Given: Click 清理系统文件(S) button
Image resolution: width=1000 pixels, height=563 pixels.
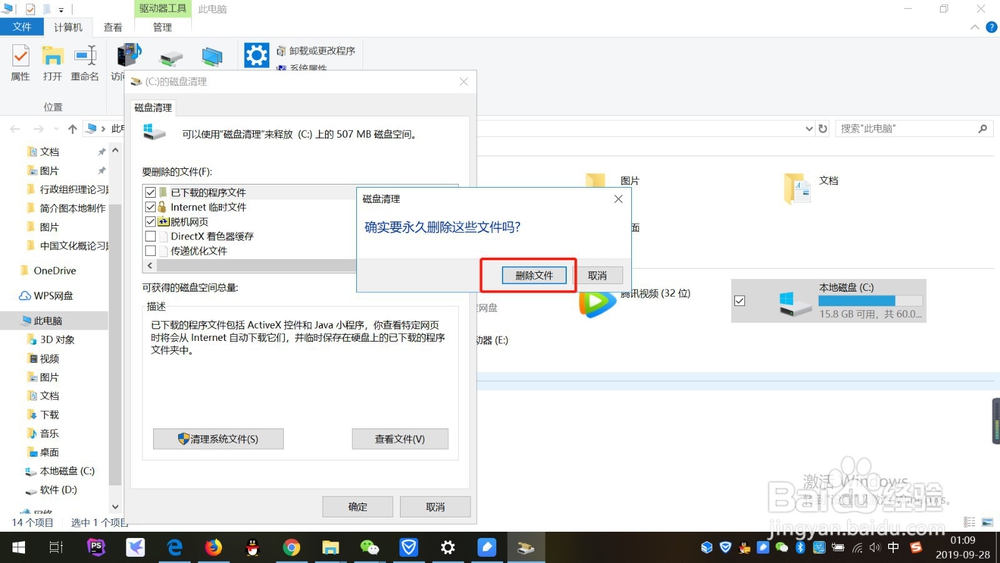Looking at the screenshot, I should pyautogui.click(x=218, y=439).
